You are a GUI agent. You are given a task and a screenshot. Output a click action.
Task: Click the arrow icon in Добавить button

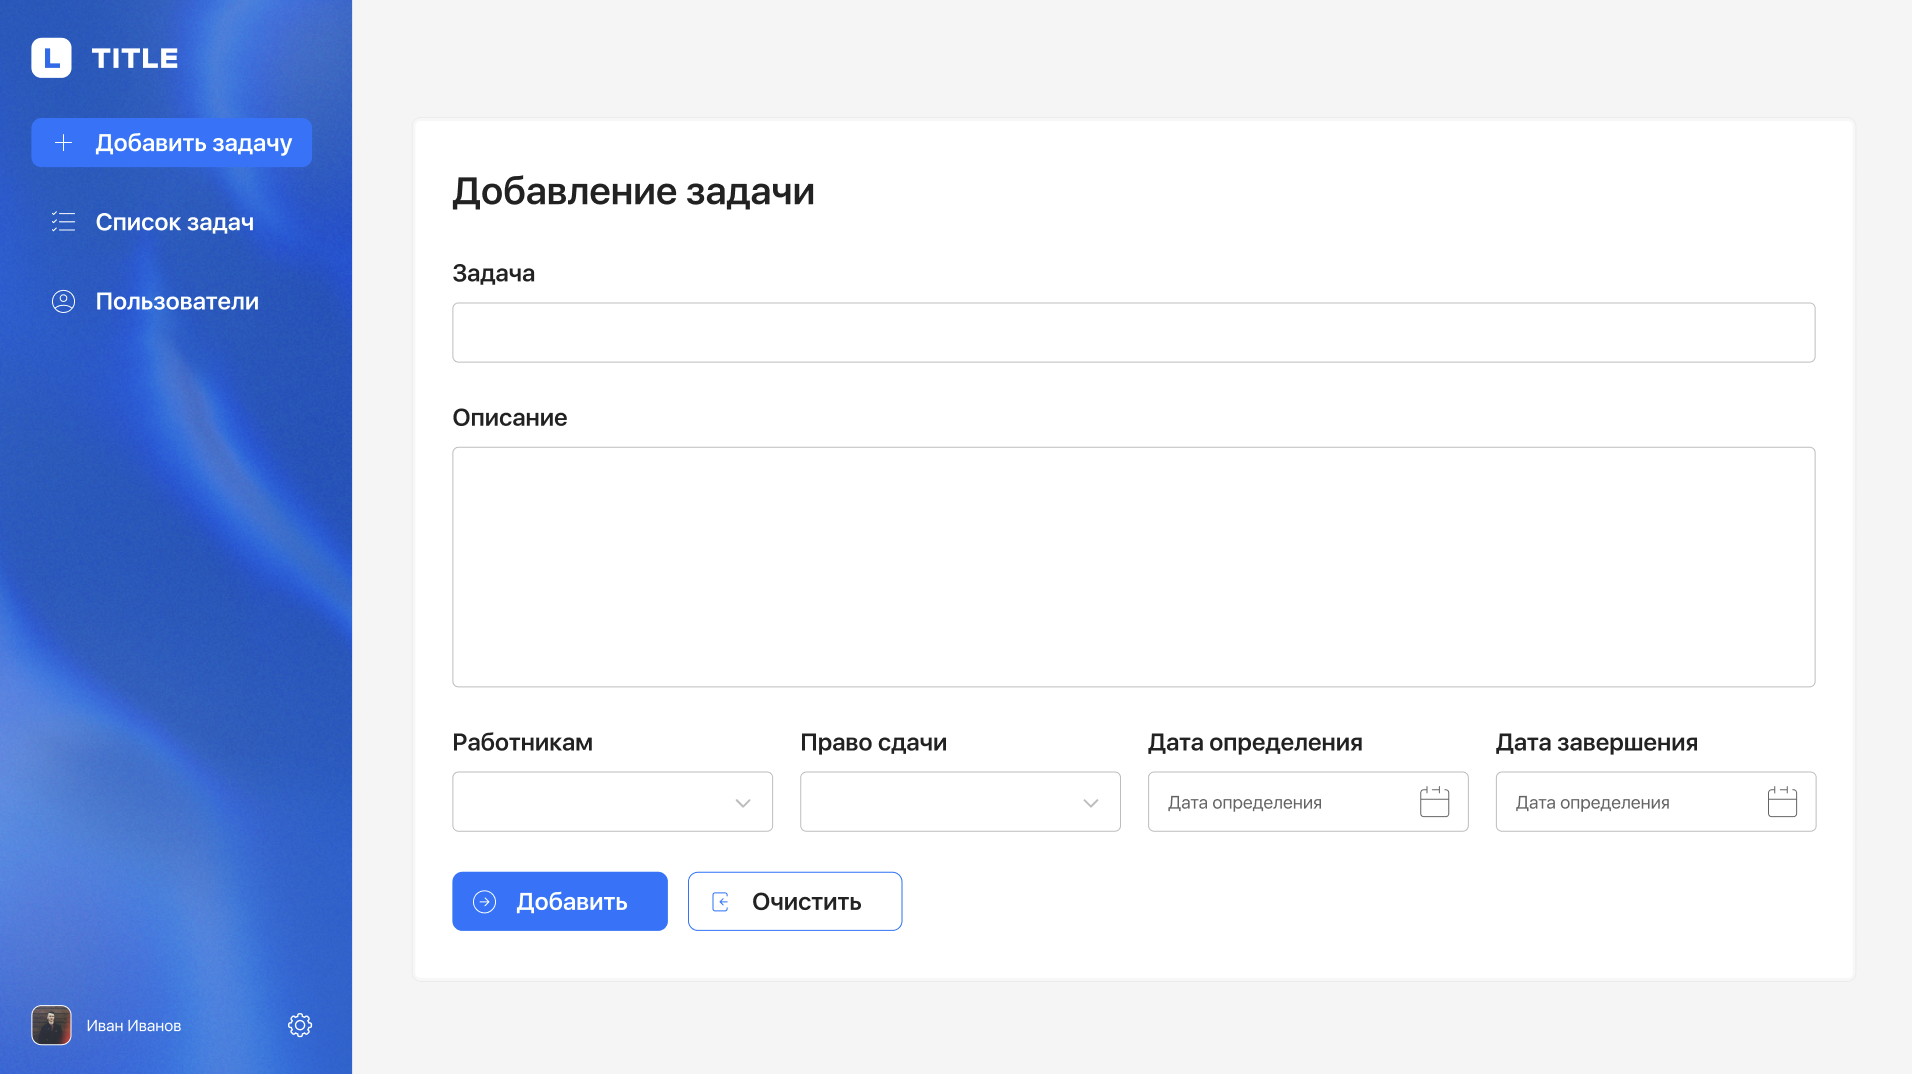484,902
